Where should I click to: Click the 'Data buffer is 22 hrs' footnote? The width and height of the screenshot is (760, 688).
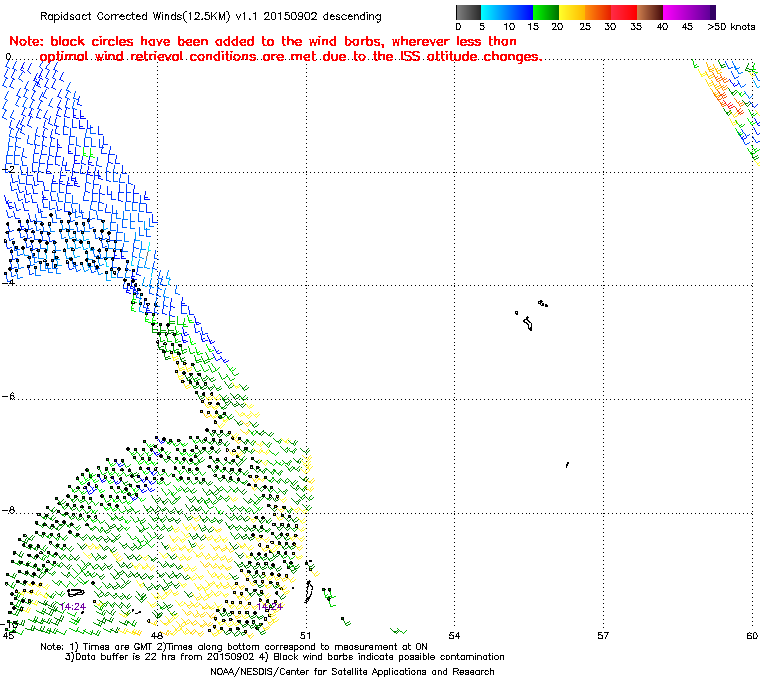pos(284,656)
